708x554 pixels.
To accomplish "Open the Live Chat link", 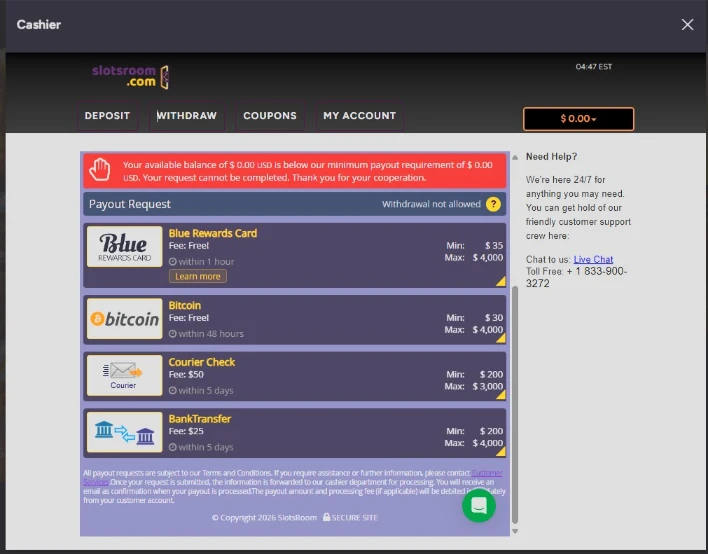I will click(x=593, y=259).
